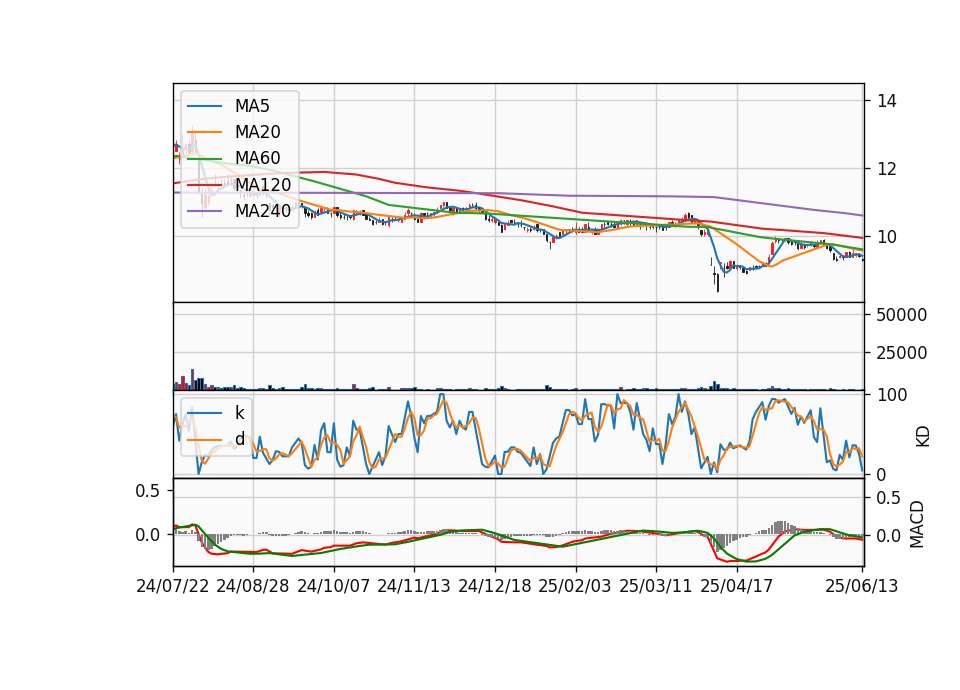This screenshot has height=690, width=960.
Task: Click the 'k' legend entry in KD panel
Action: coord(239,413)
